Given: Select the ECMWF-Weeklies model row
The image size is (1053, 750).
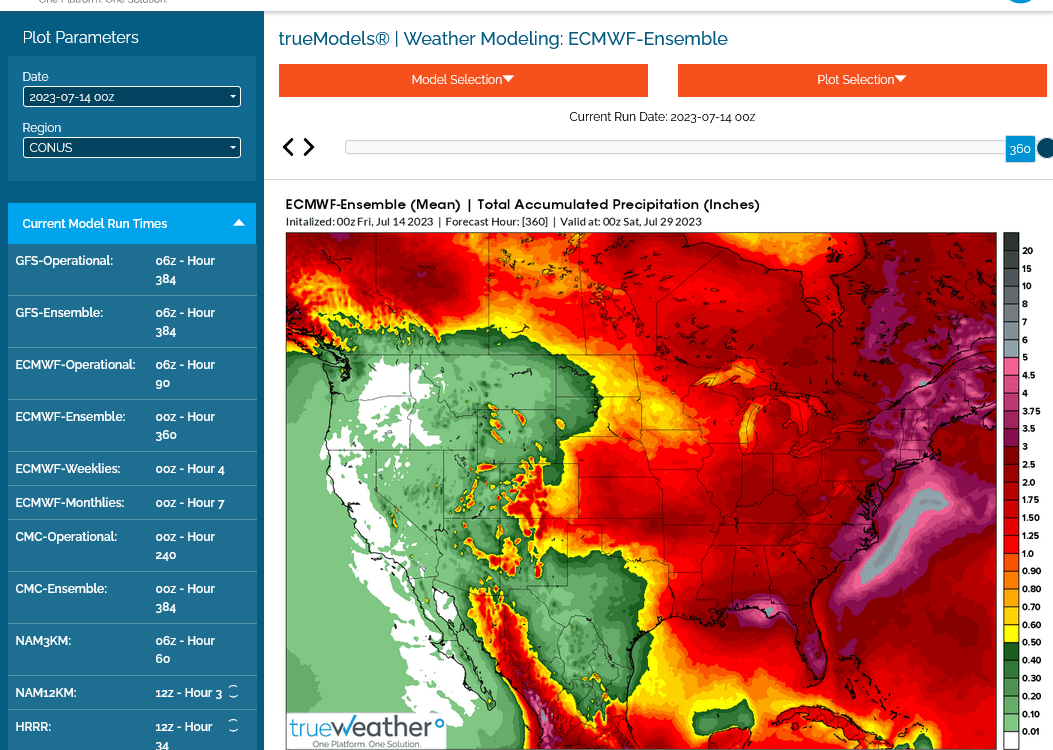Looking at the screenshot, I should (x=132, y=469).
